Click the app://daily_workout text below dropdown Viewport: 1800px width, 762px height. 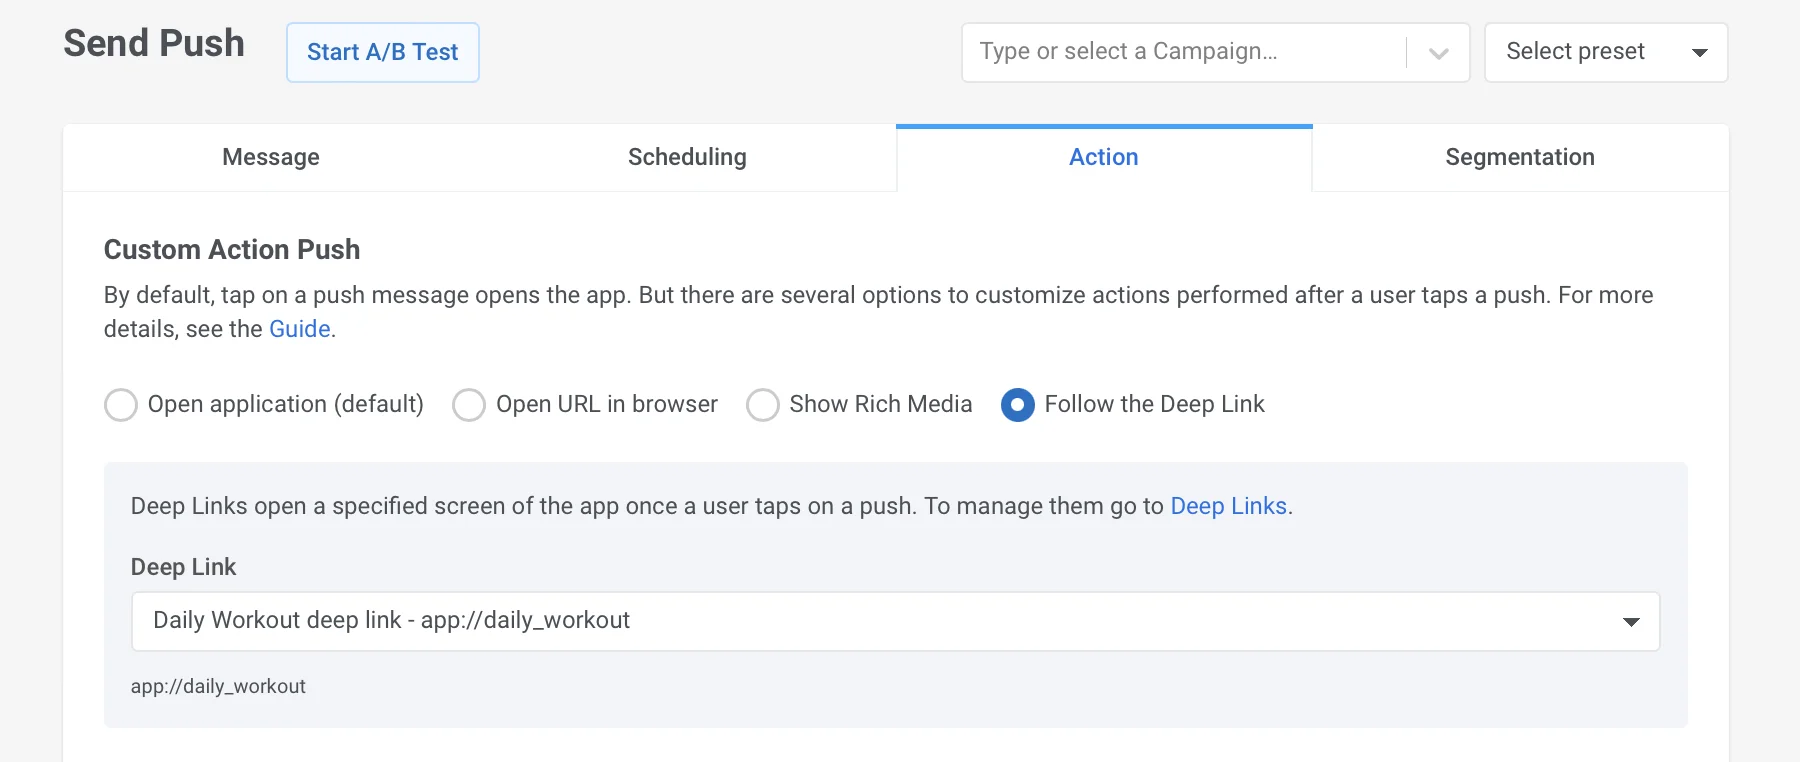218,686
